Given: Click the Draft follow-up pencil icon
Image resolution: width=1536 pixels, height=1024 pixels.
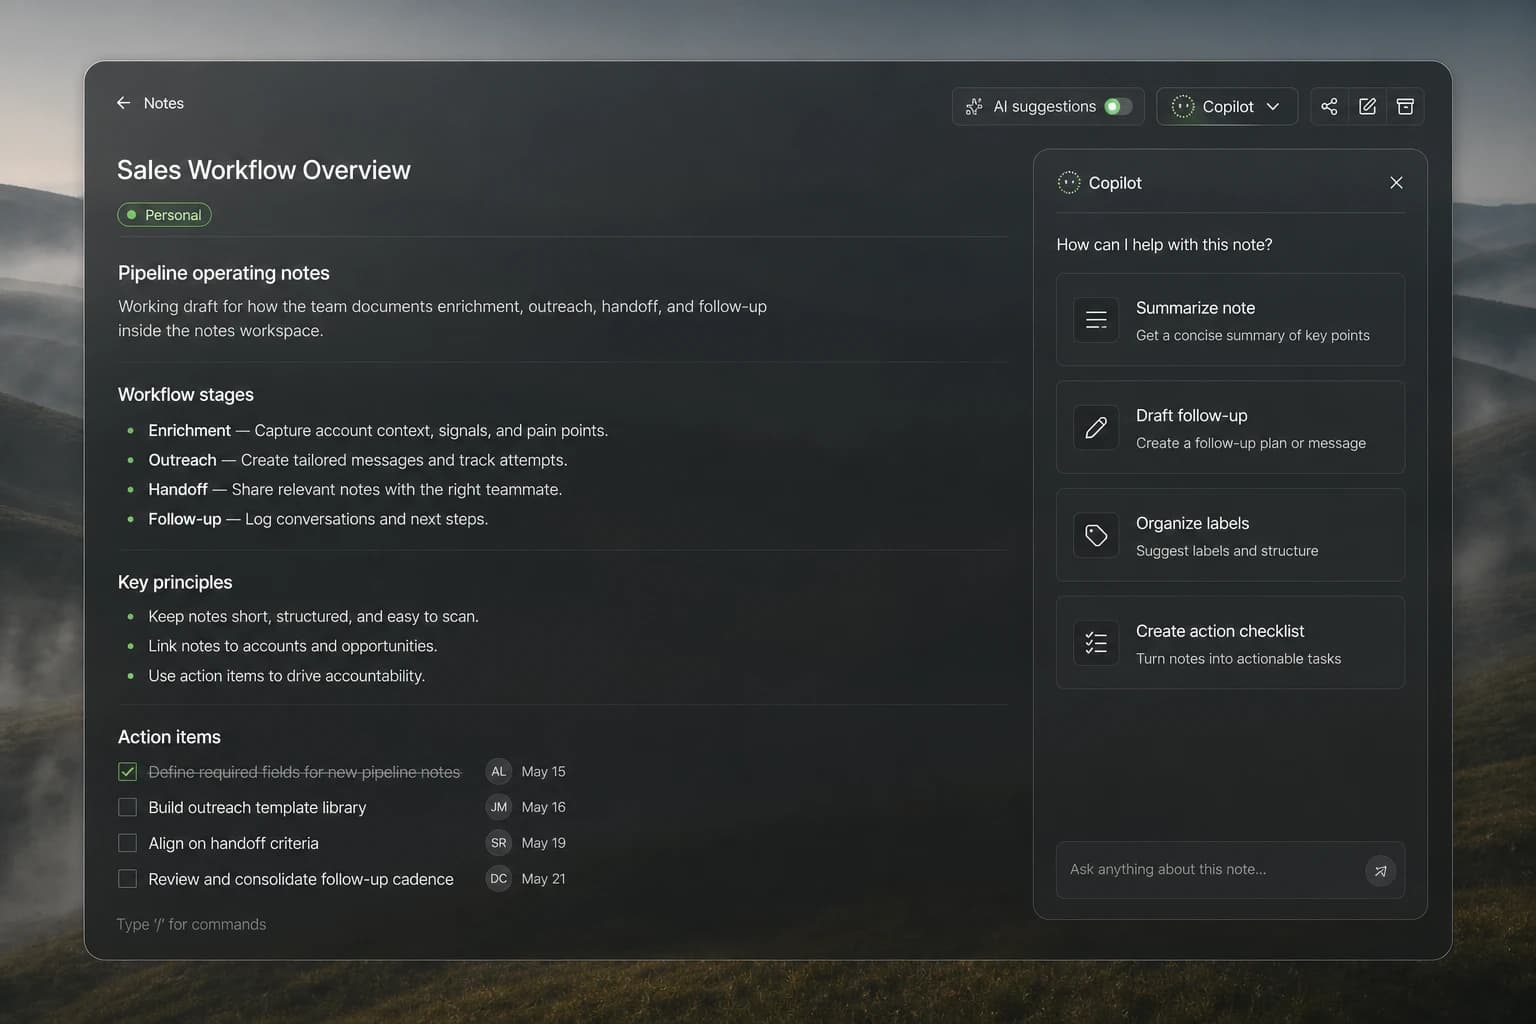Looking at the screenshot, I should [x=1096, y=427].
